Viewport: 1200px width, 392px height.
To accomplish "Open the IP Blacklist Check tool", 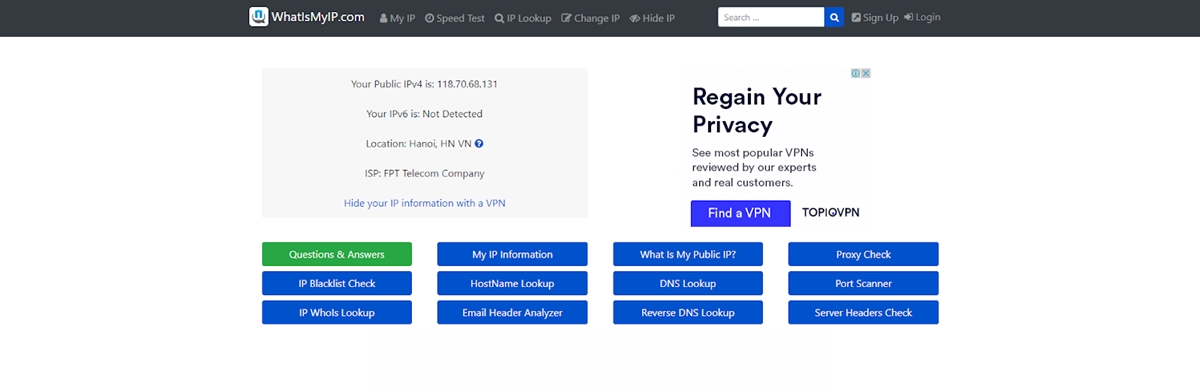I will click(337, 283).
